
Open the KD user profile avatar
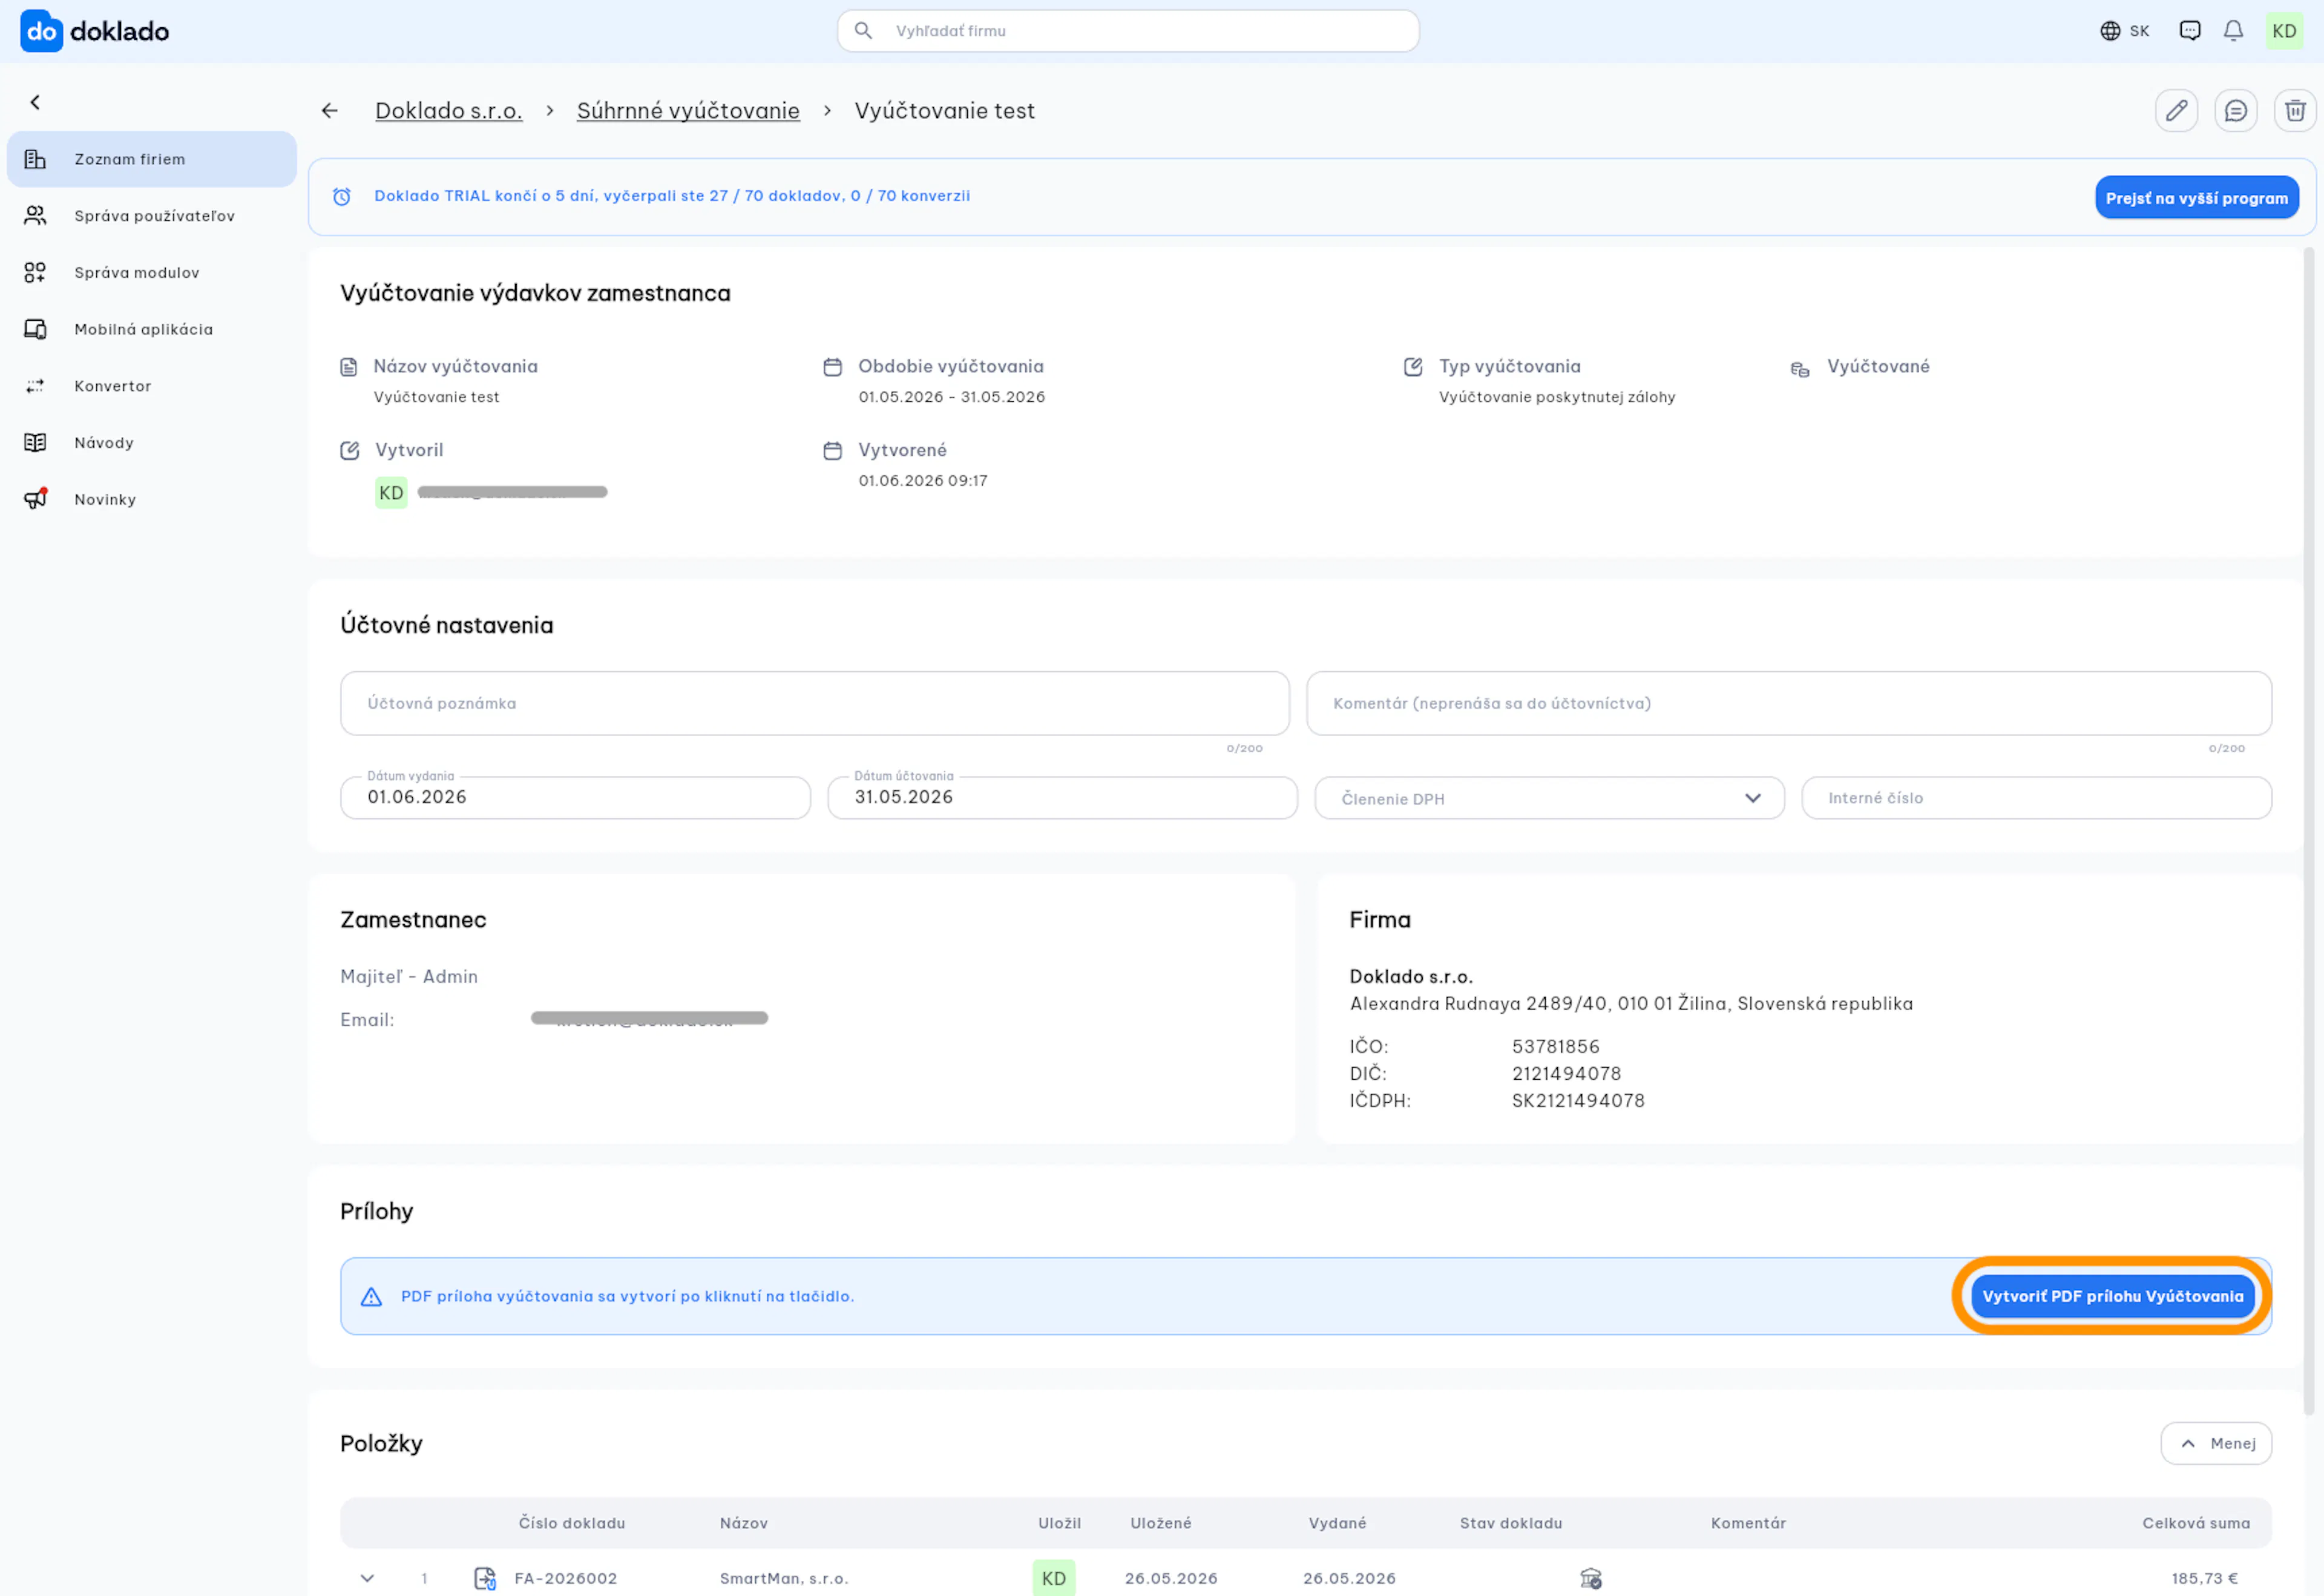[2284, 31]
